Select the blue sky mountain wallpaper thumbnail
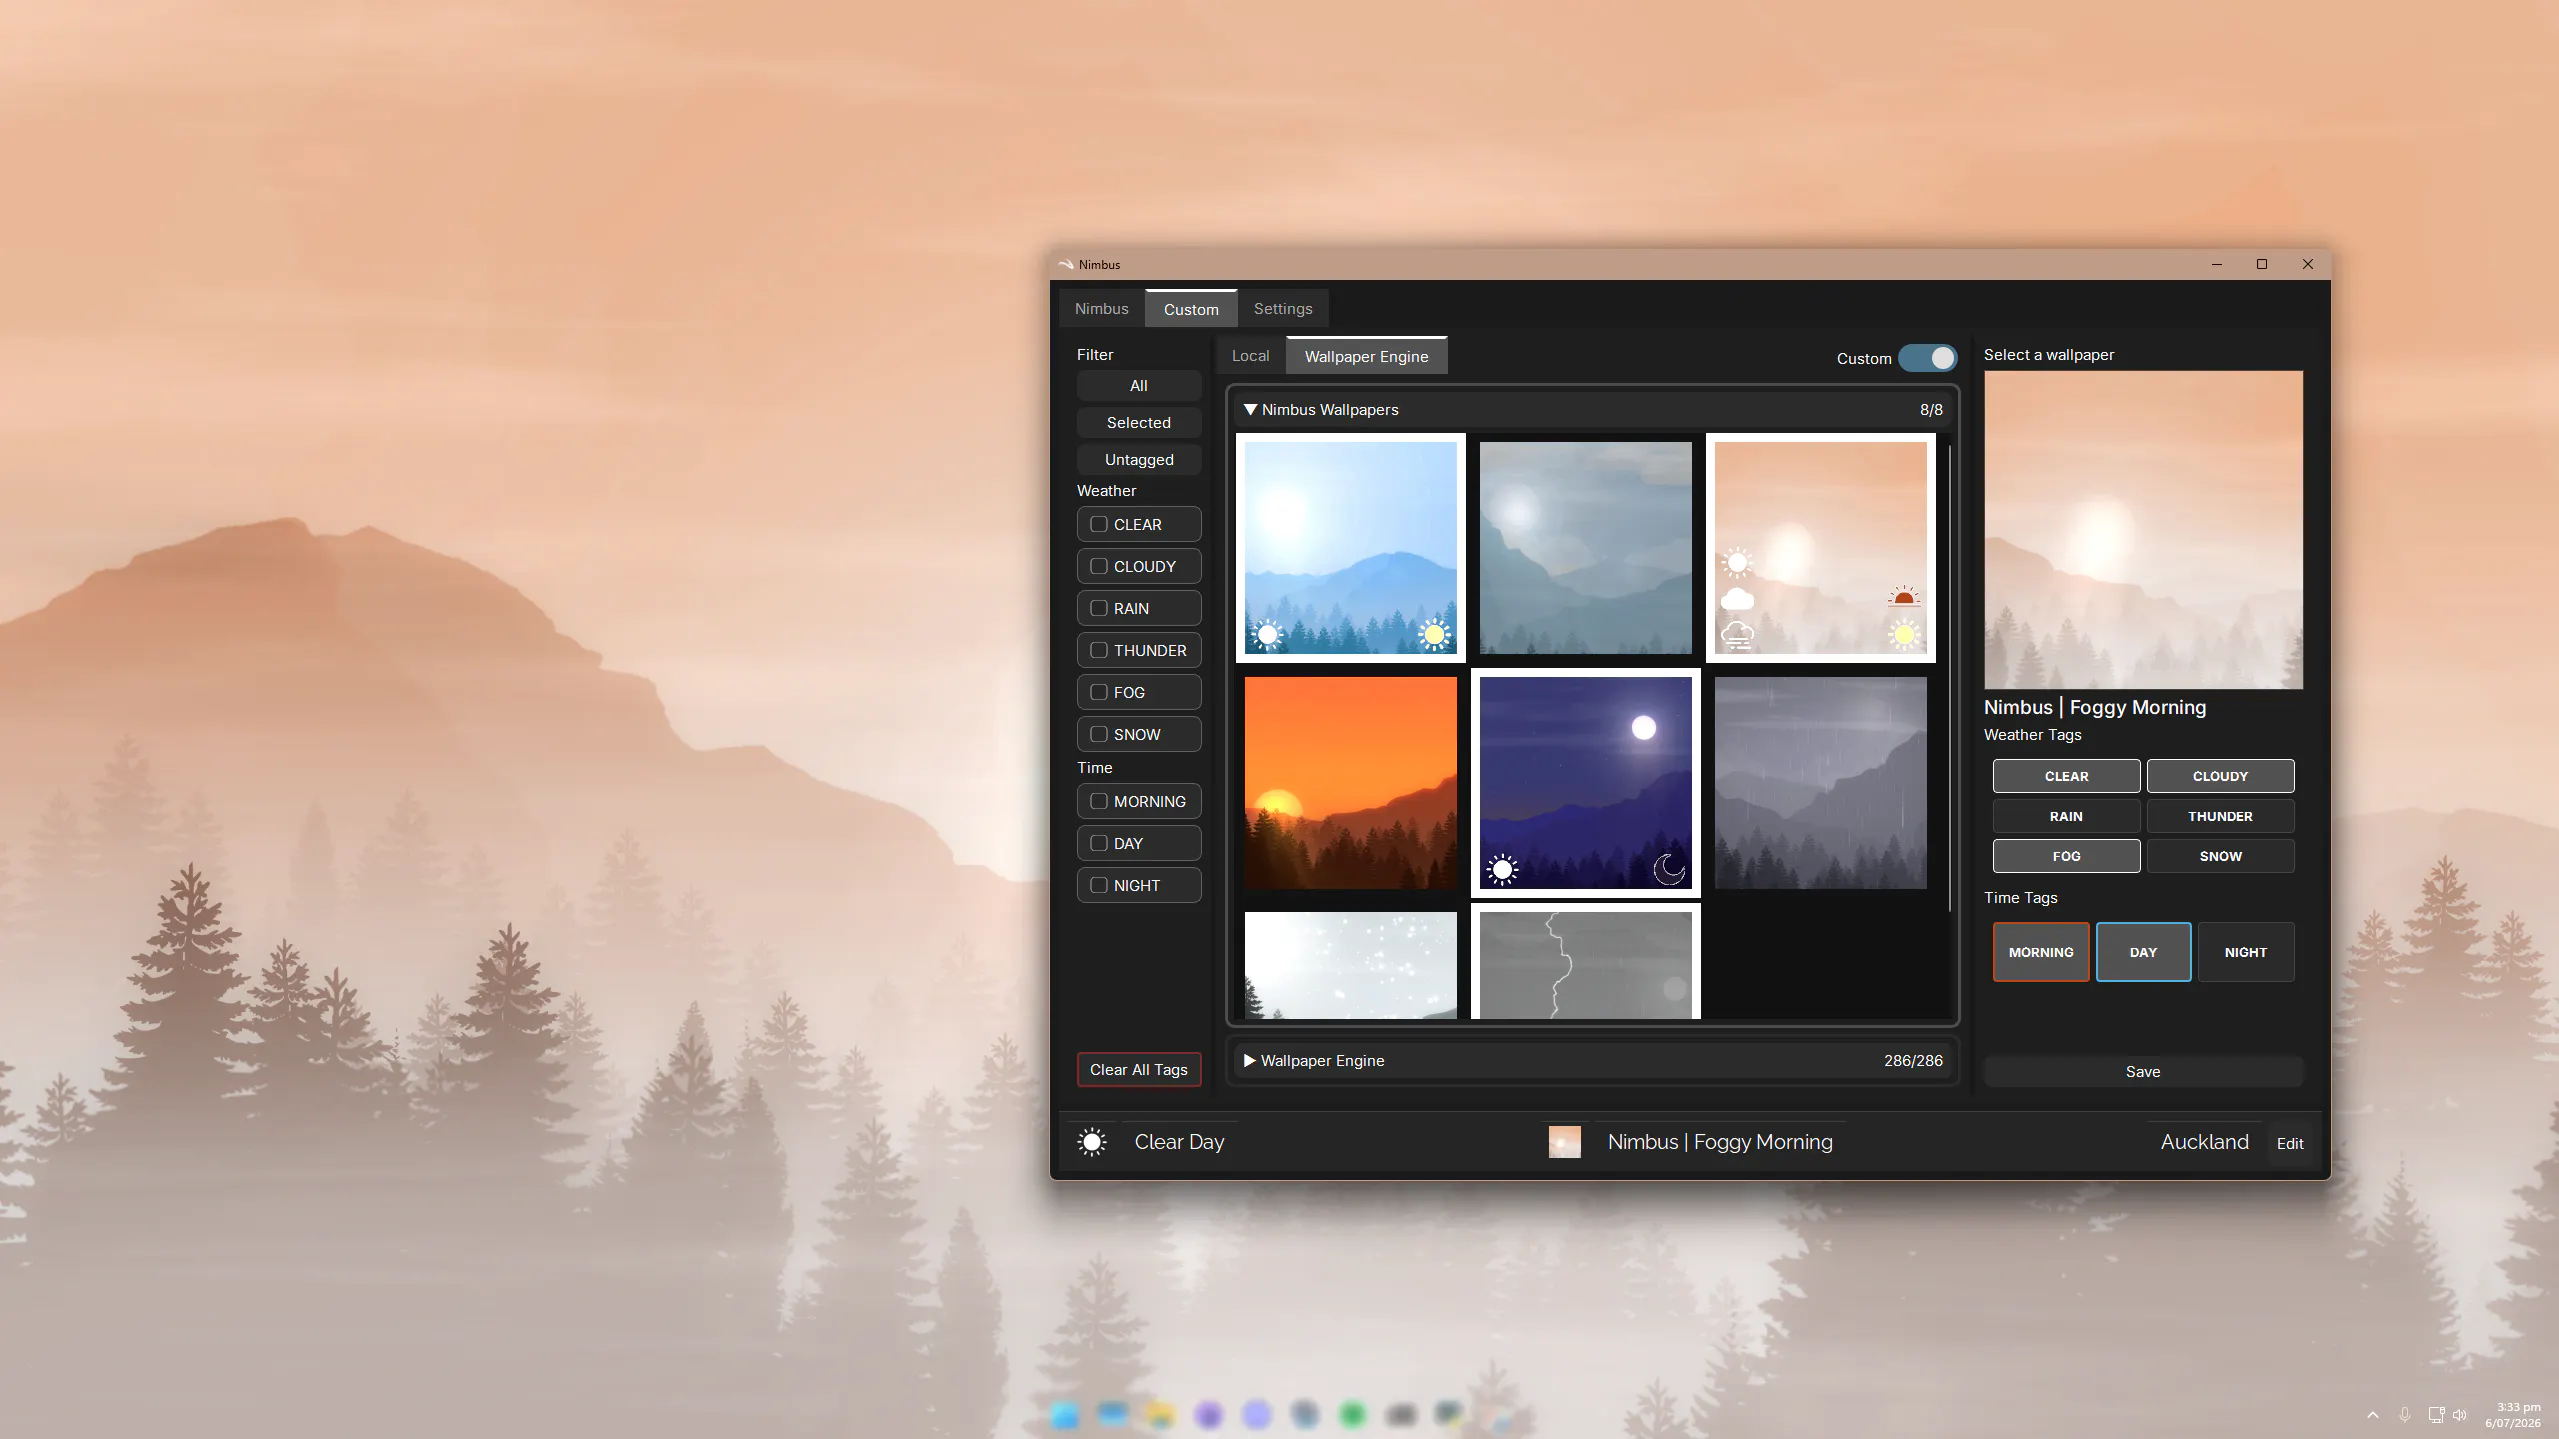The height and width of the screenshot is (1439, 2559). click(x=1350, y=548)
